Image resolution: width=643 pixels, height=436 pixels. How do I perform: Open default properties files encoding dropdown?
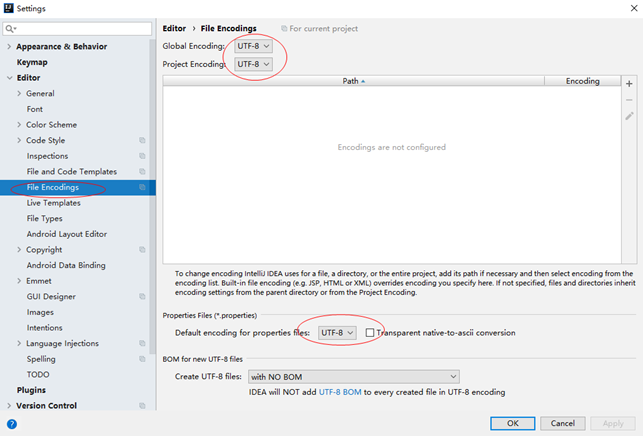tap(337, 333)
